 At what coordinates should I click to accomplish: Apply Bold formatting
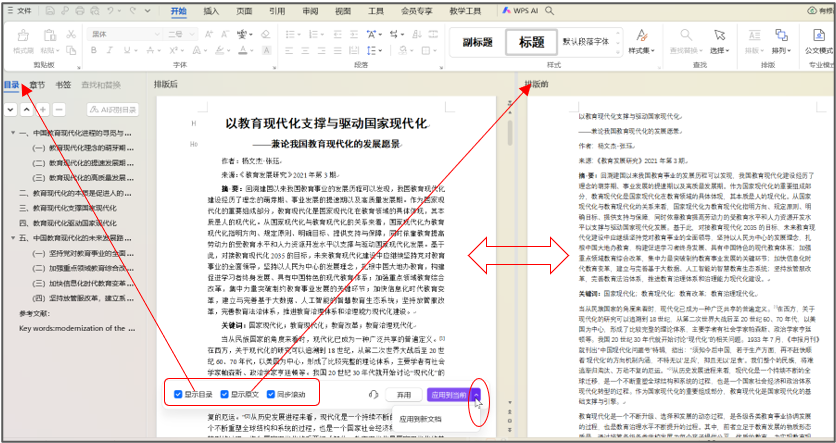94,50
